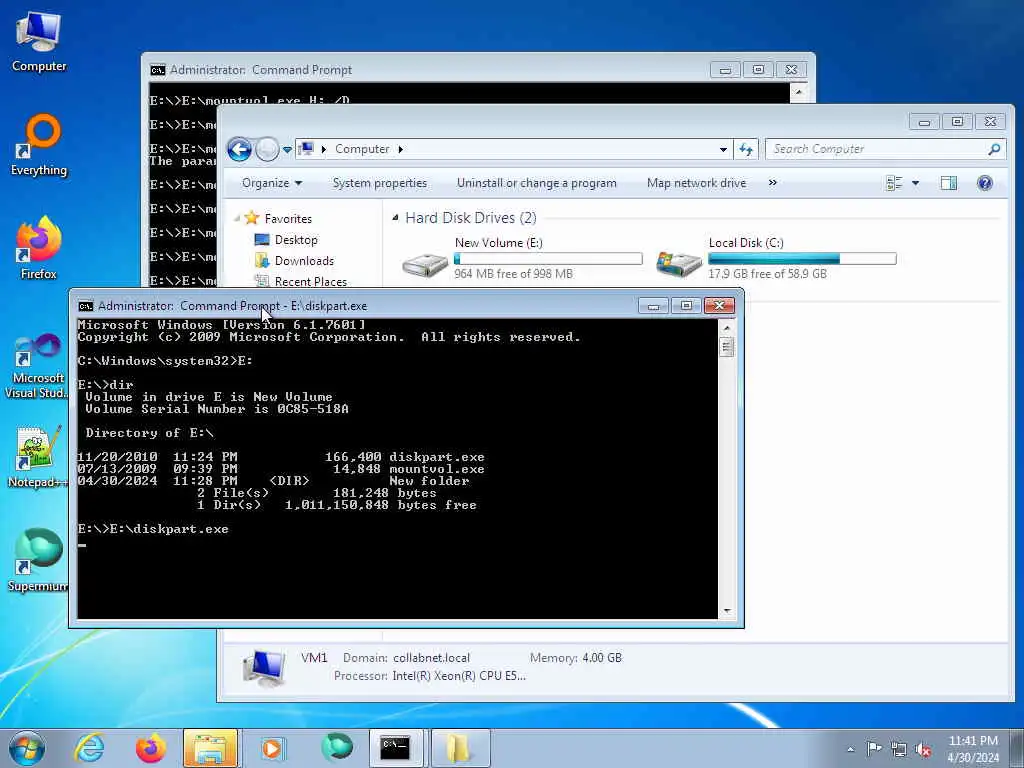Click Uninstall or change a program
This screenshot has width=1024, height=768.
point(536,183)
